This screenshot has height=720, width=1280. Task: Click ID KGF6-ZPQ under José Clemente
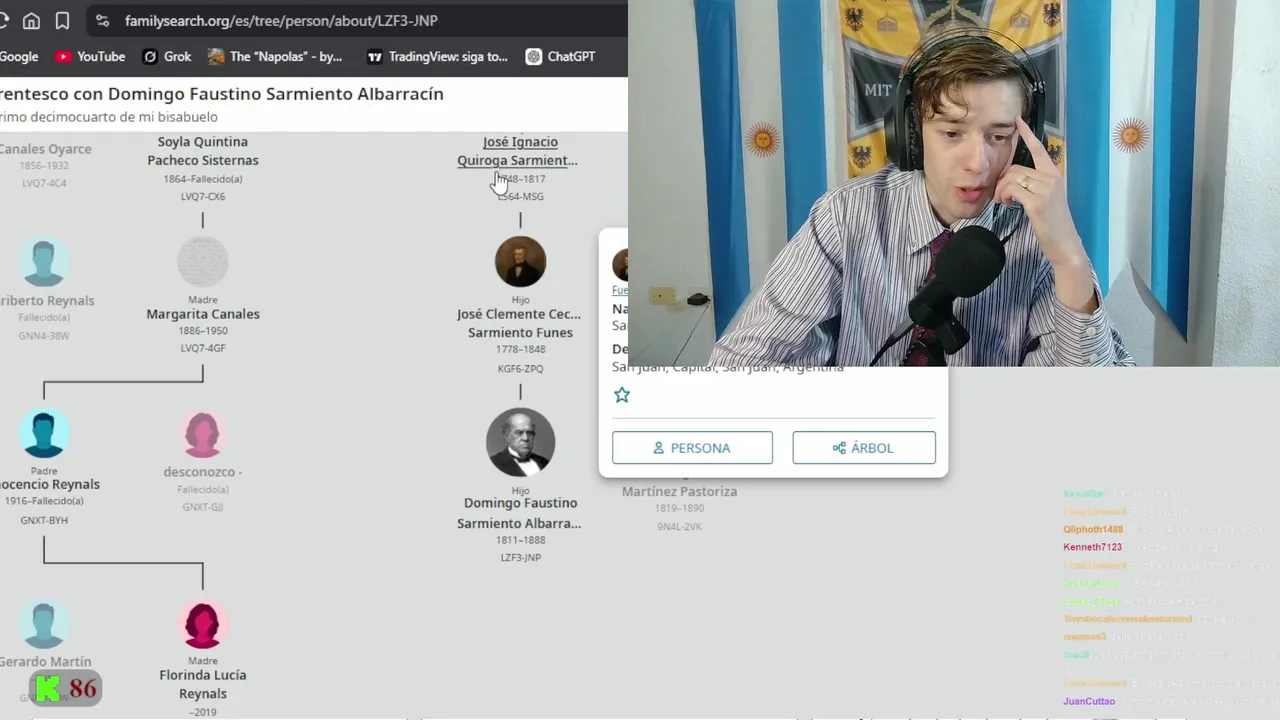(520, 369)
